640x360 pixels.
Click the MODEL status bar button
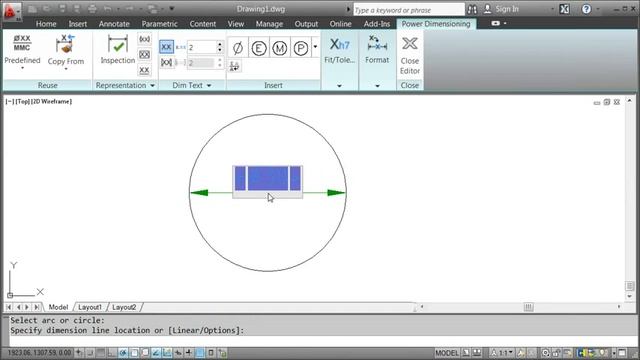(x=447, y=353)
